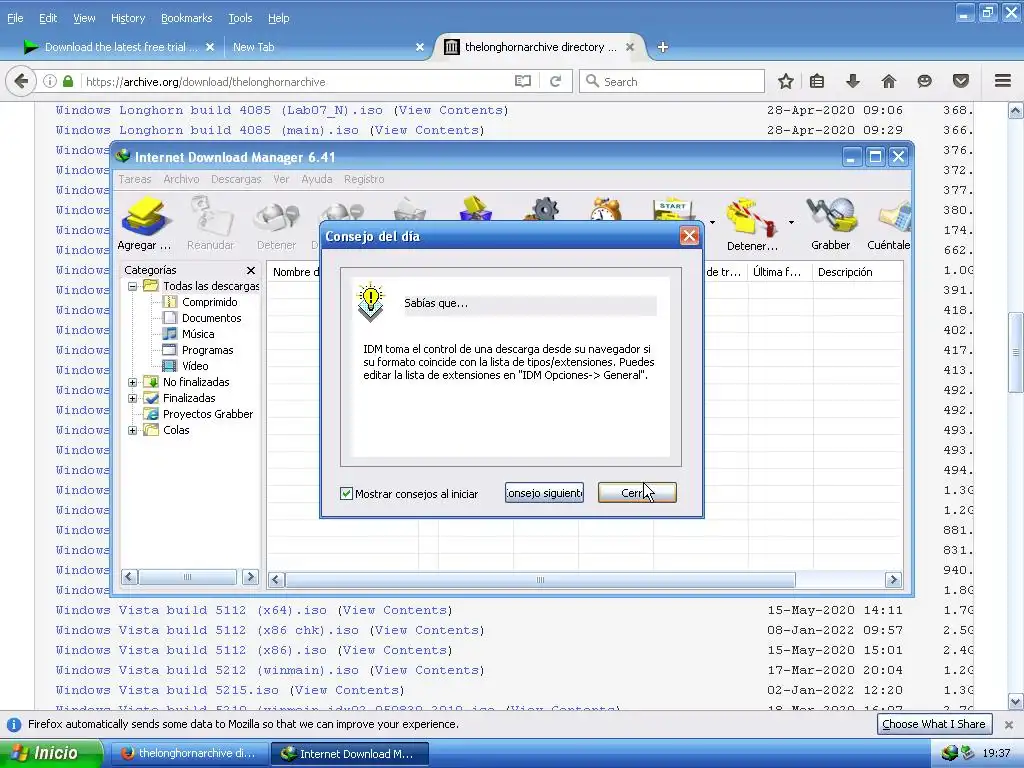Open Windows Vista build 5215.iso link
Image resolution: width=1024 pixels, height=768 pixels.
pyautogui.click(x=167, y=690)
